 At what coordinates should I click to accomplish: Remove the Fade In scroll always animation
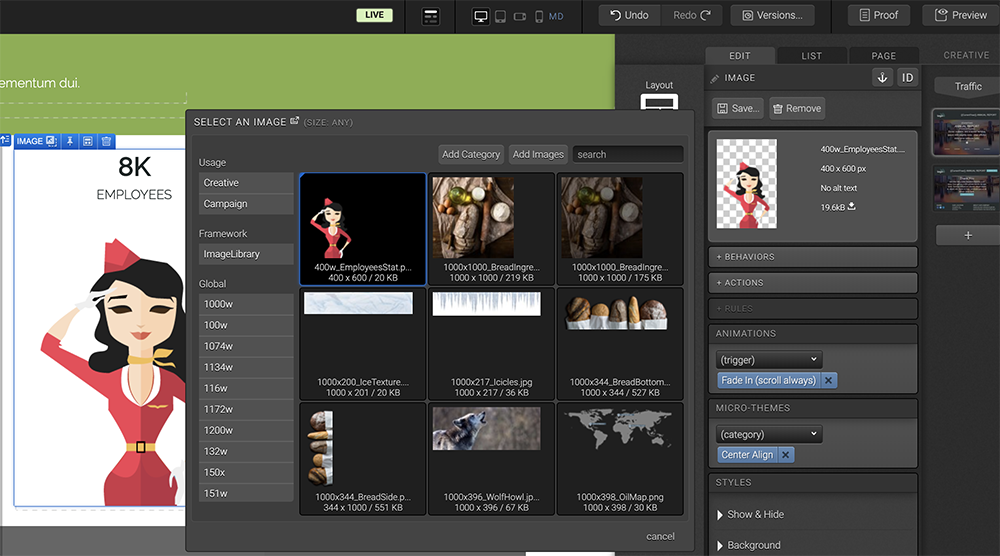[x=828, y=380]
